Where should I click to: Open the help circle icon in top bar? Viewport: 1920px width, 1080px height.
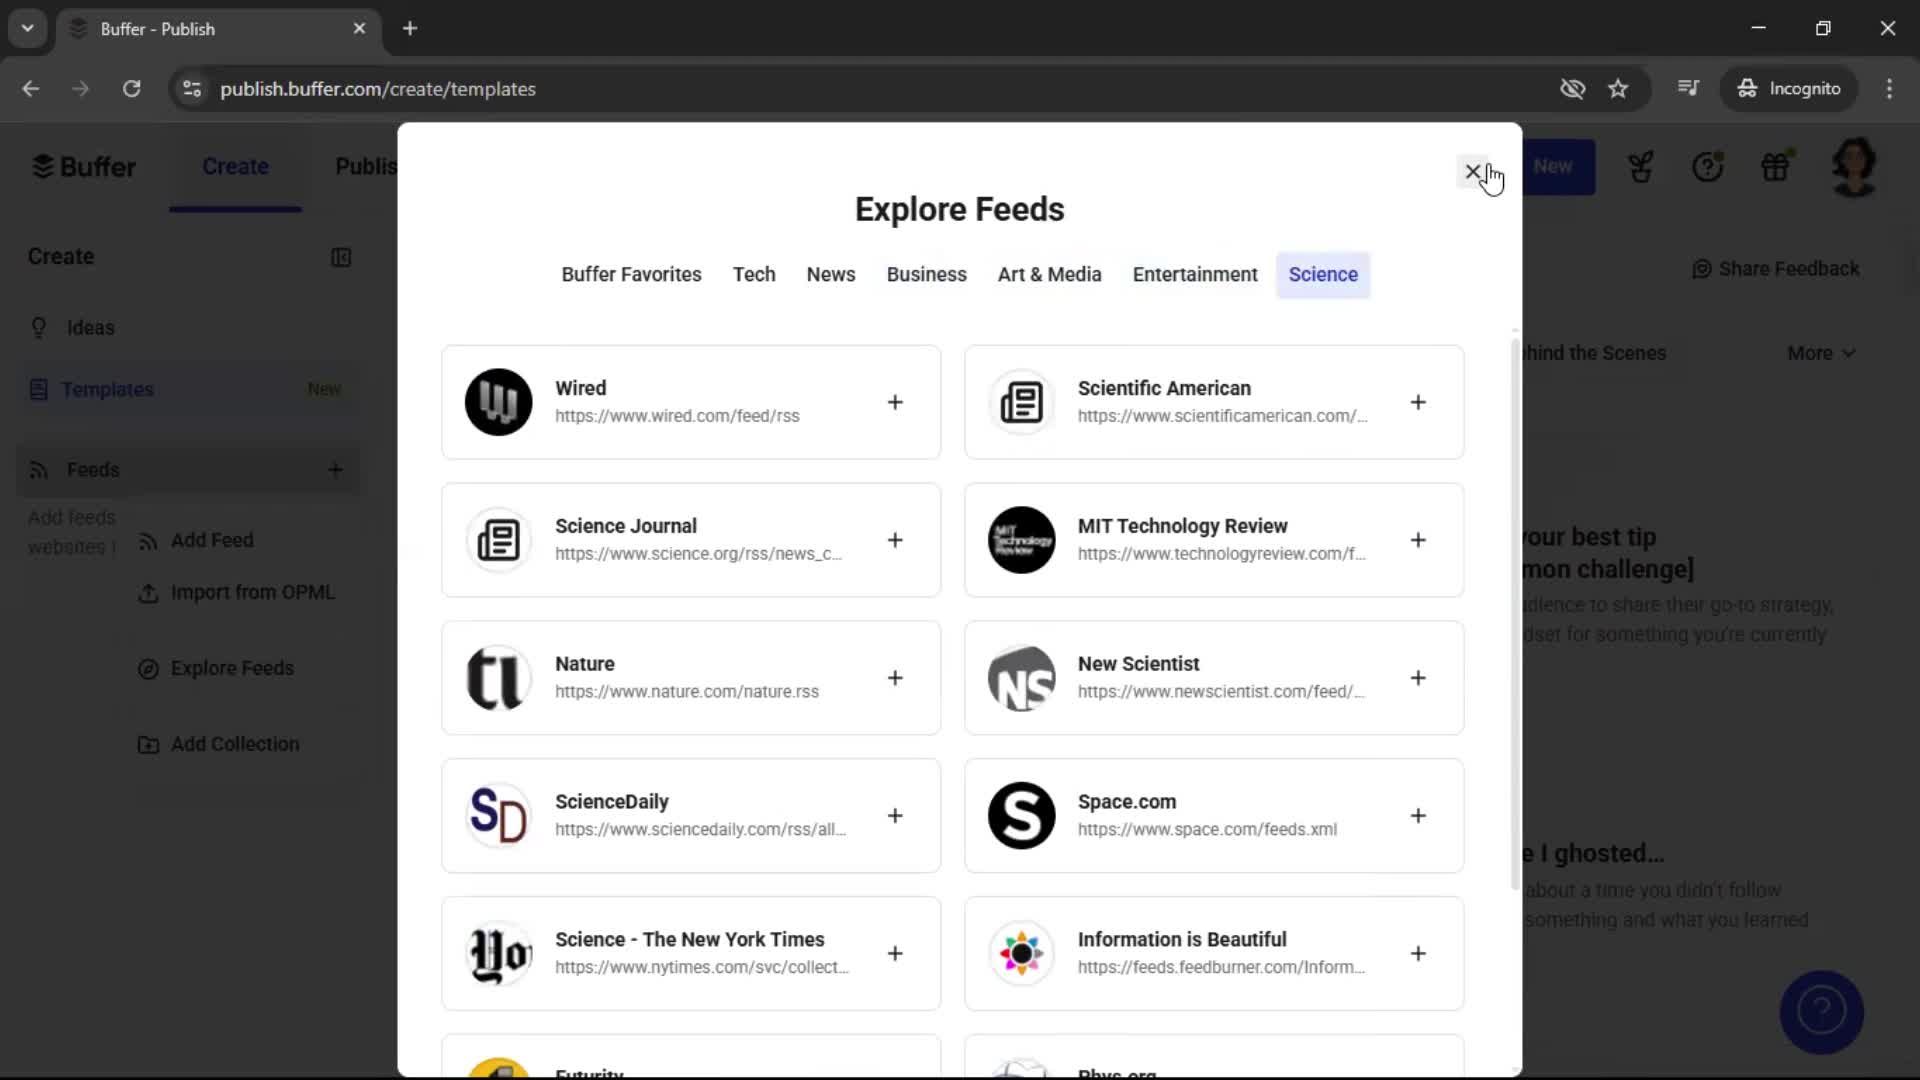tap(1709, 166)
